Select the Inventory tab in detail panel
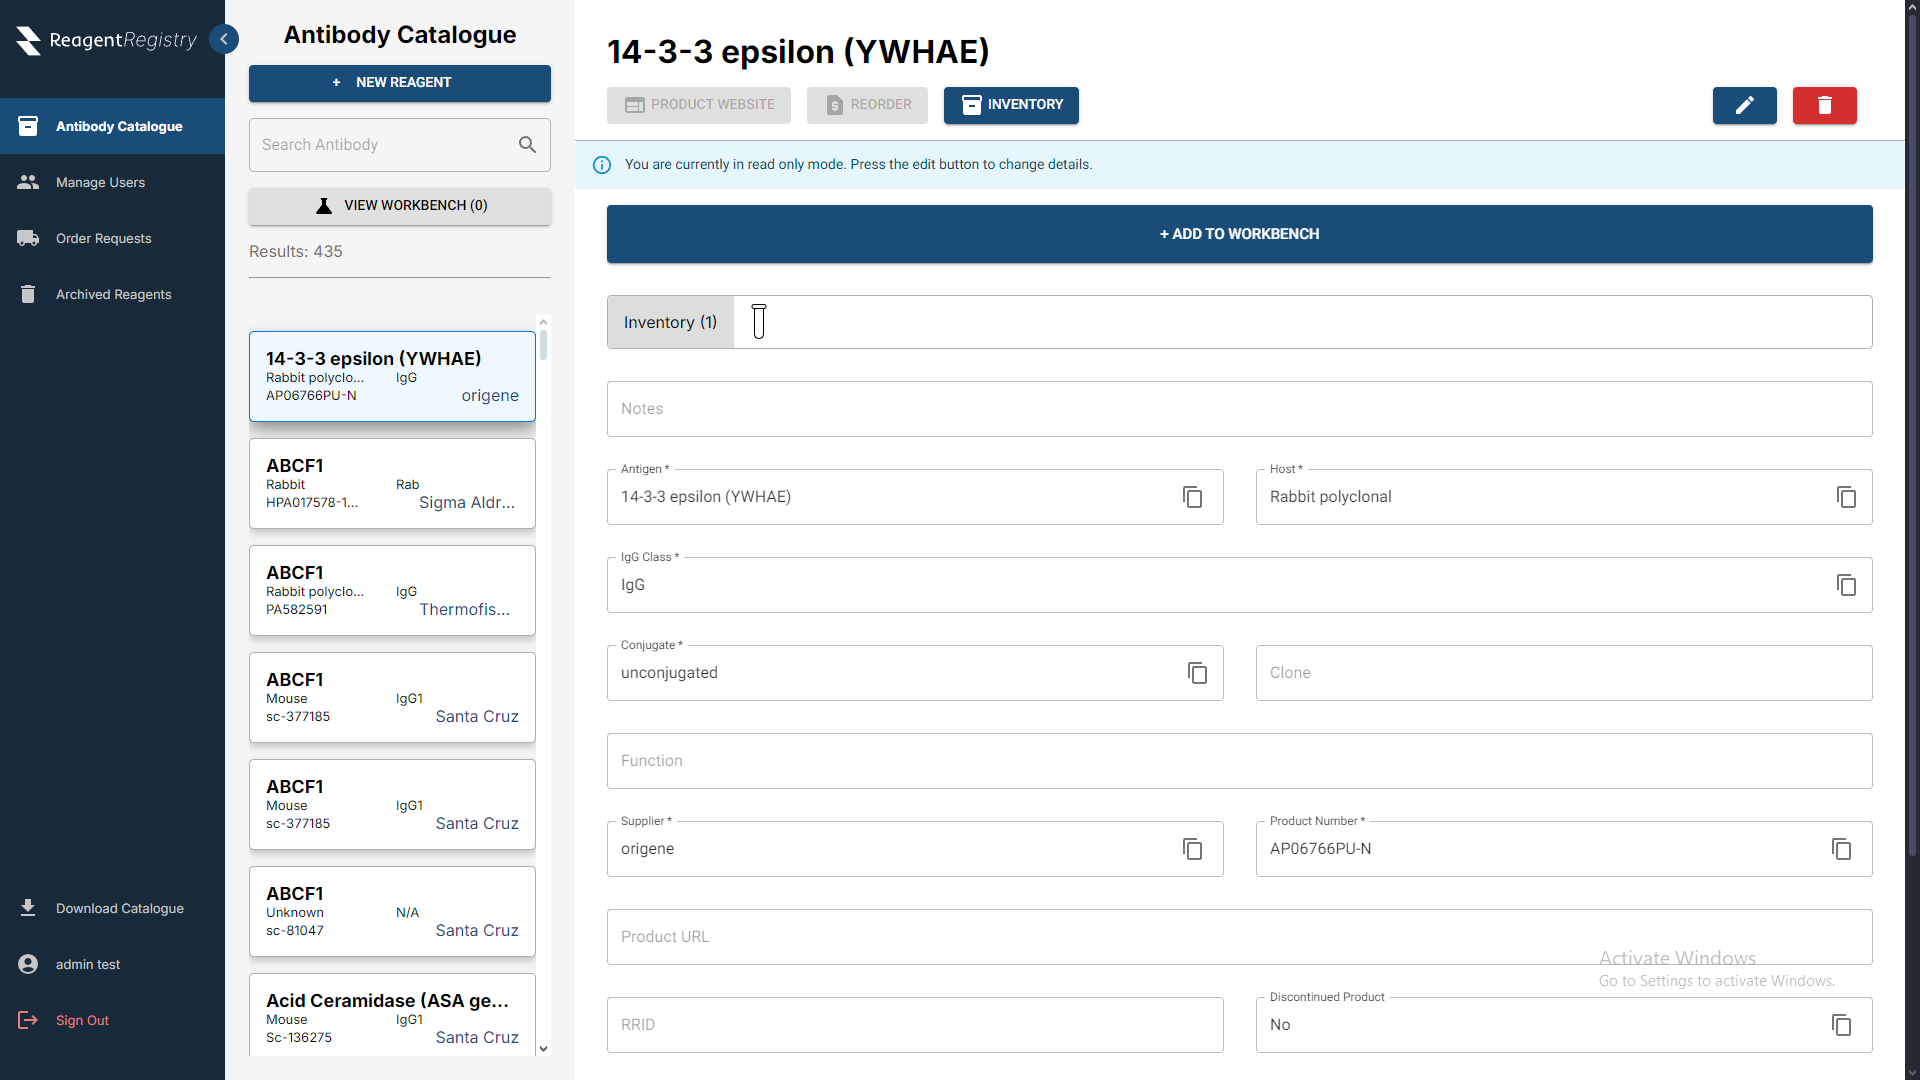 tap(670, 322)
